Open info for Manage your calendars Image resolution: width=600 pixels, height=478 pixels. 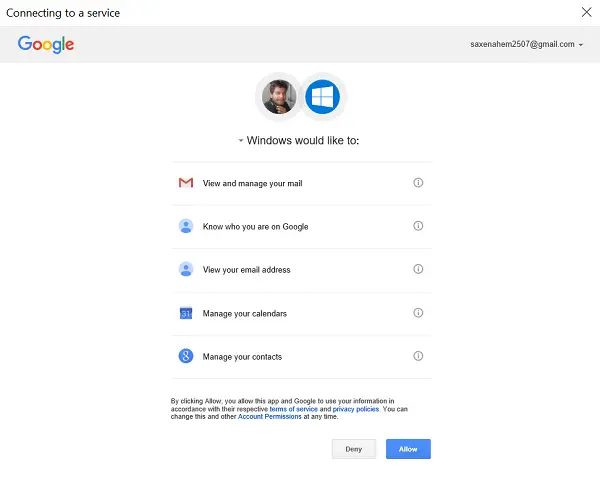(x=418, y=313)
